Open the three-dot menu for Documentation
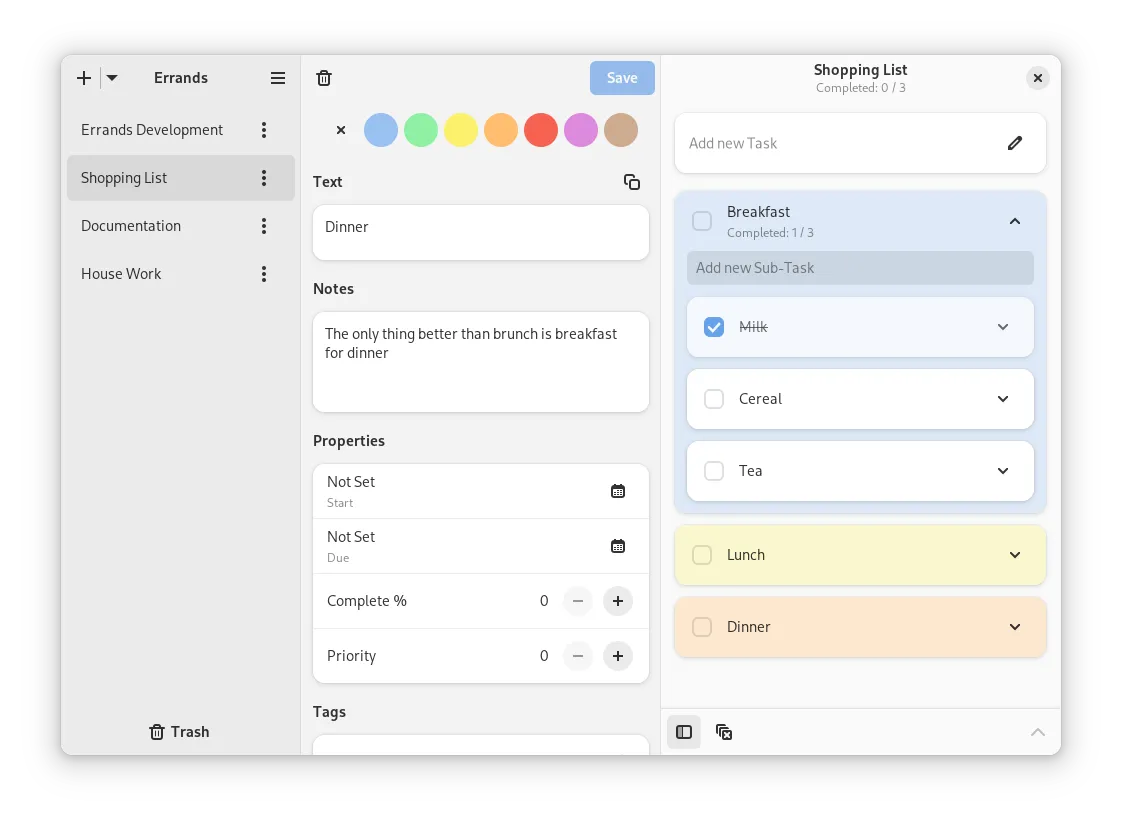Screen dimensions: 1122x822 point(264,226)
